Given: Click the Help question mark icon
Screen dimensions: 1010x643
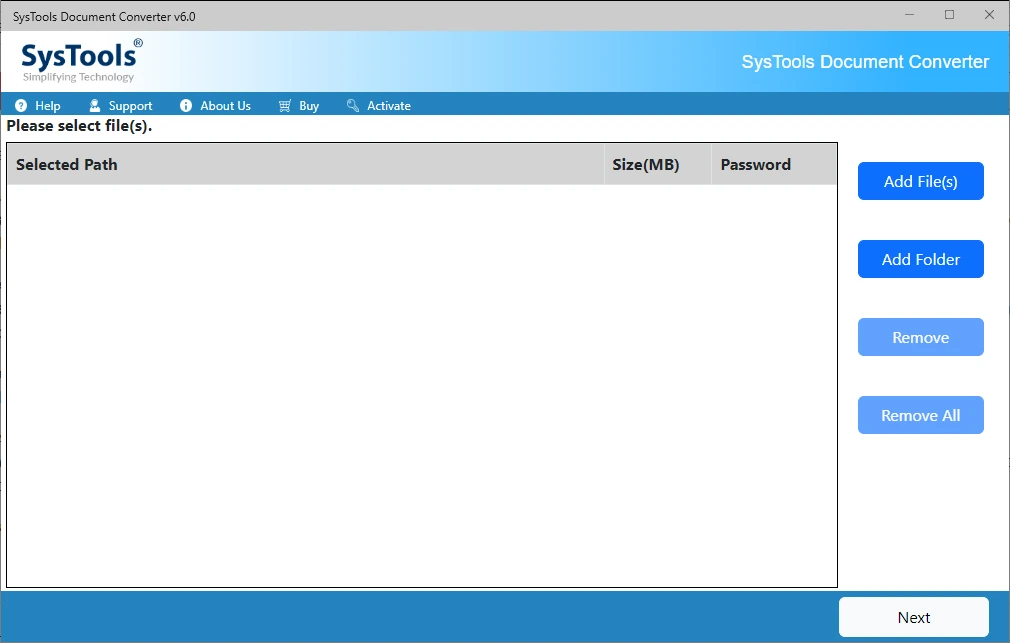Looking at the screenshot, I should coord(21,106).
